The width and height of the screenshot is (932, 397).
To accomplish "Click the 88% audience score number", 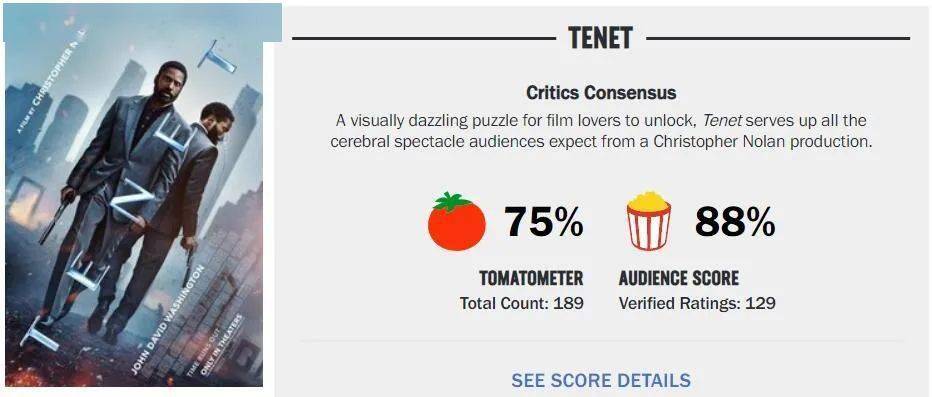I will click(x=735, y=222).
